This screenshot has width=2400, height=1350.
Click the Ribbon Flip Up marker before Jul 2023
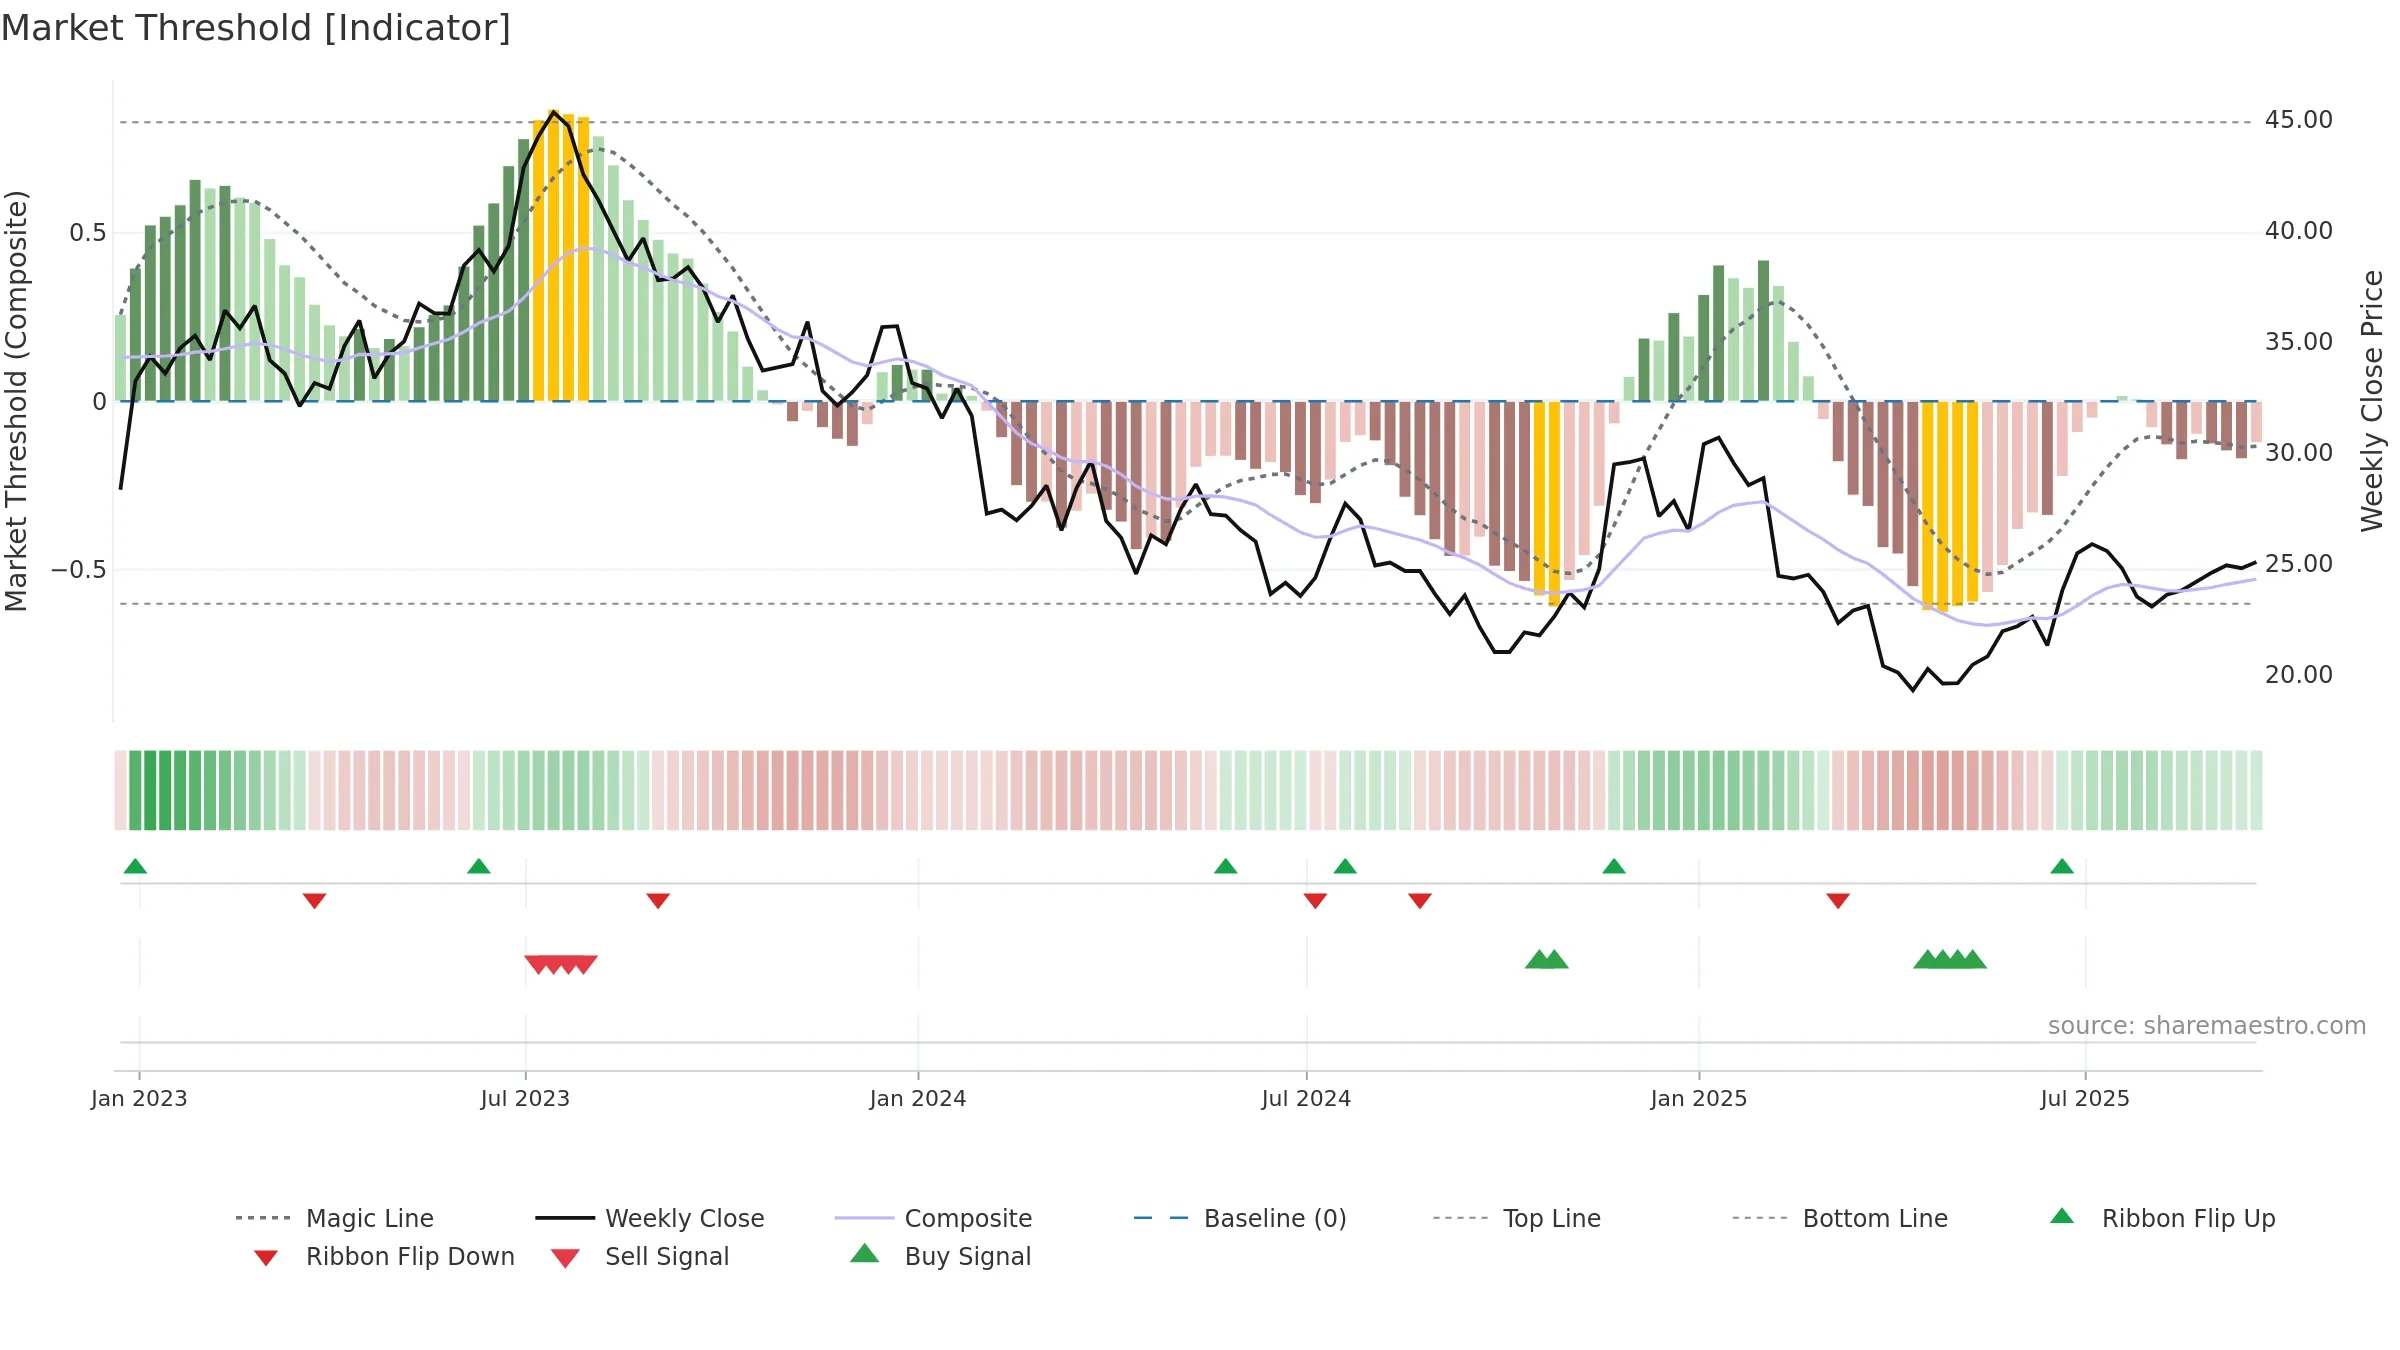479,866
